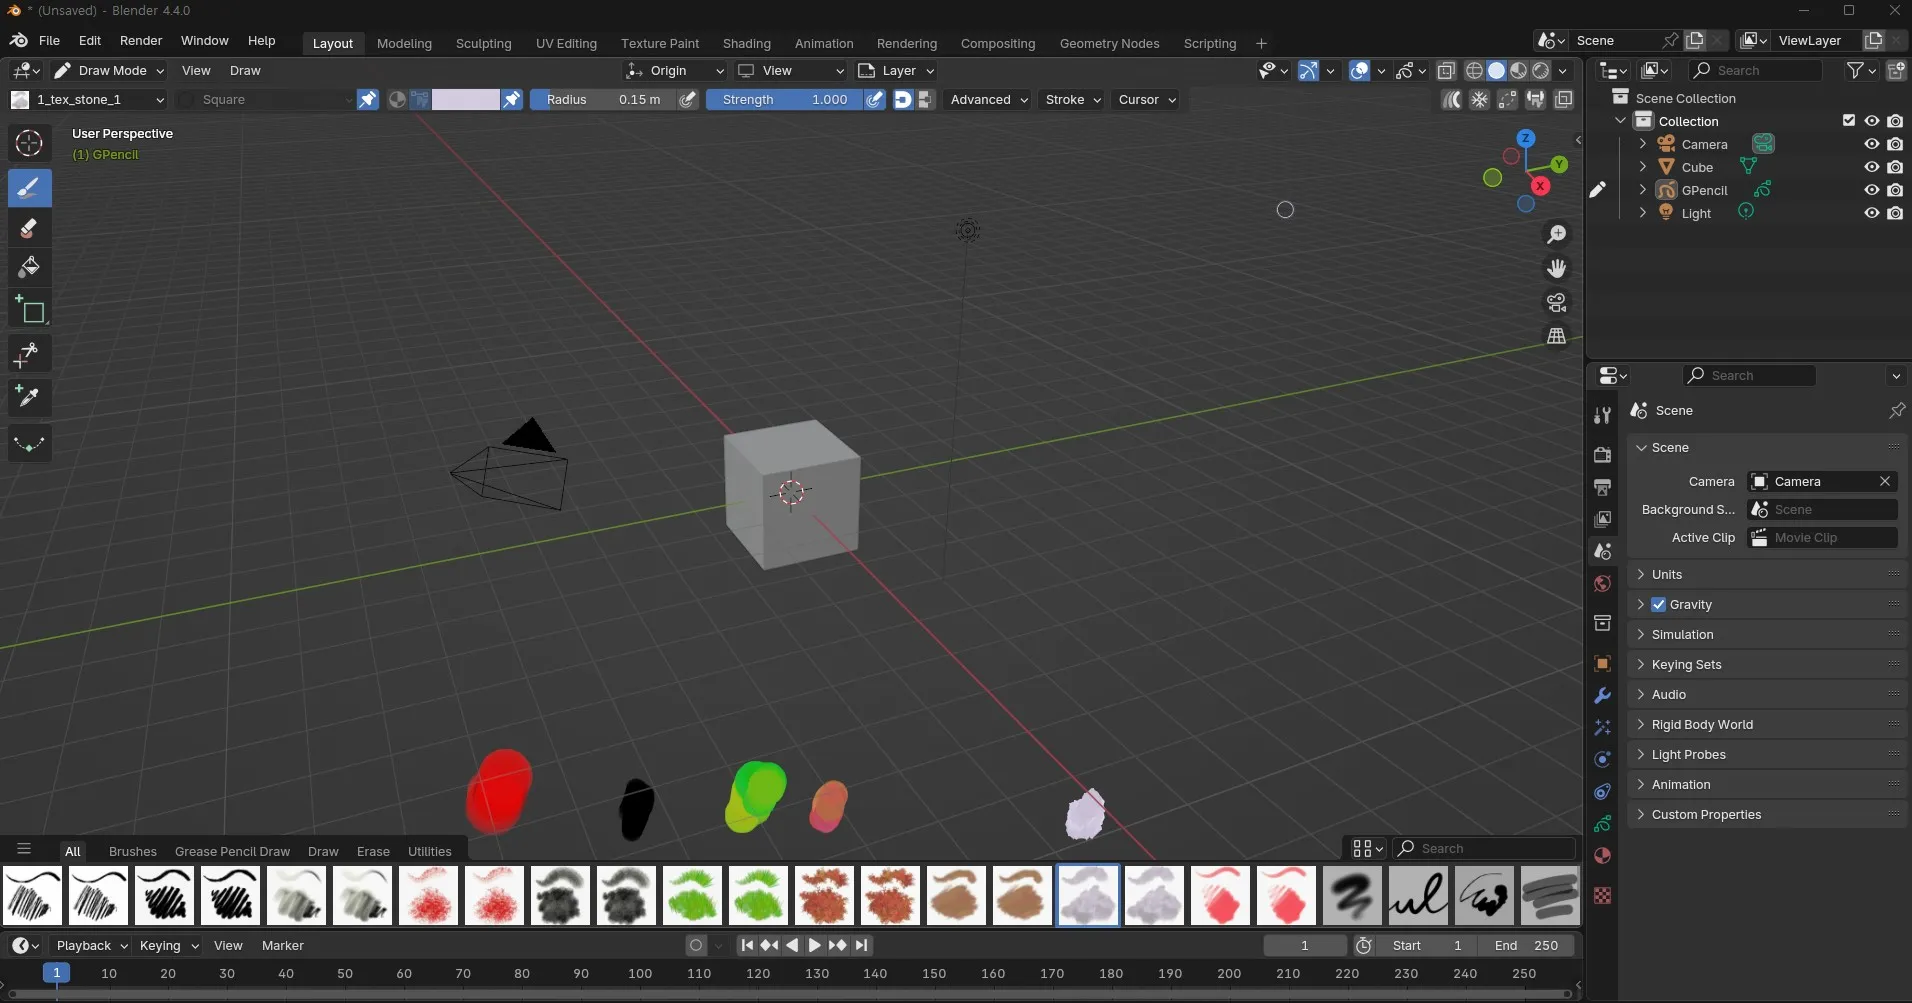Hide the Cube in viewport

coord(1871,167)
